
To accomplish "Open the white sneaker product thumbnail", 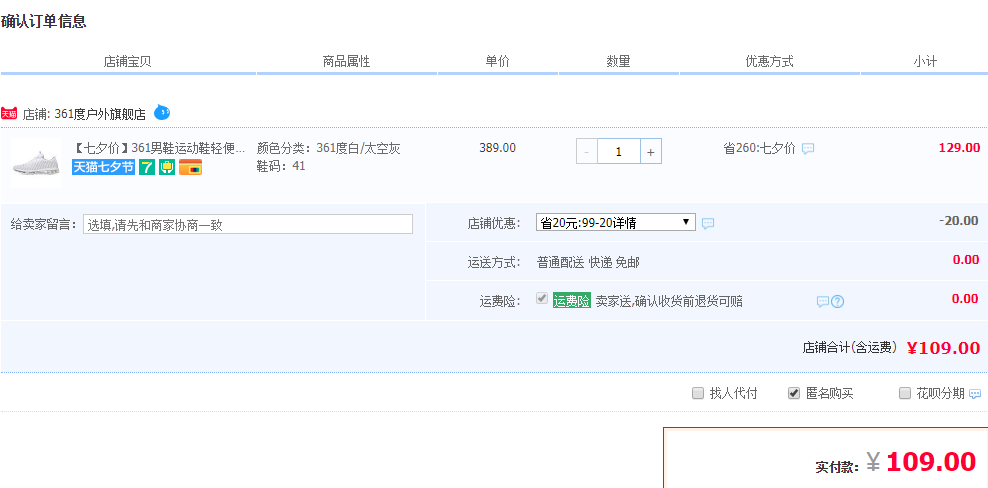I will 36,163.
